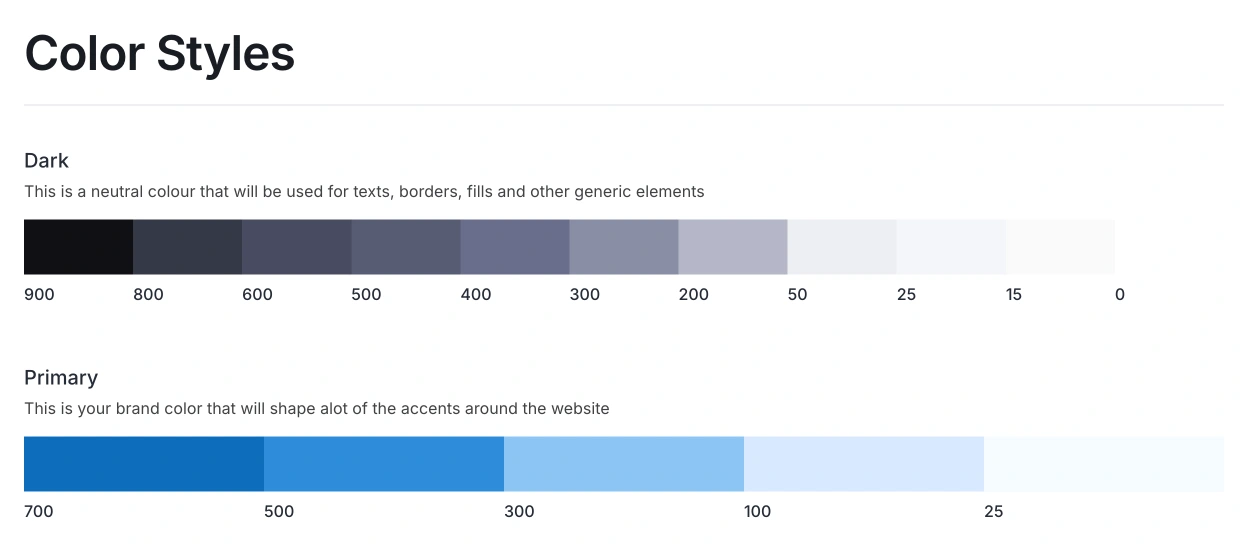Pick the Dark 600 color swatch
This screenshot has width=1248, height=547.
tap(296, 247)
